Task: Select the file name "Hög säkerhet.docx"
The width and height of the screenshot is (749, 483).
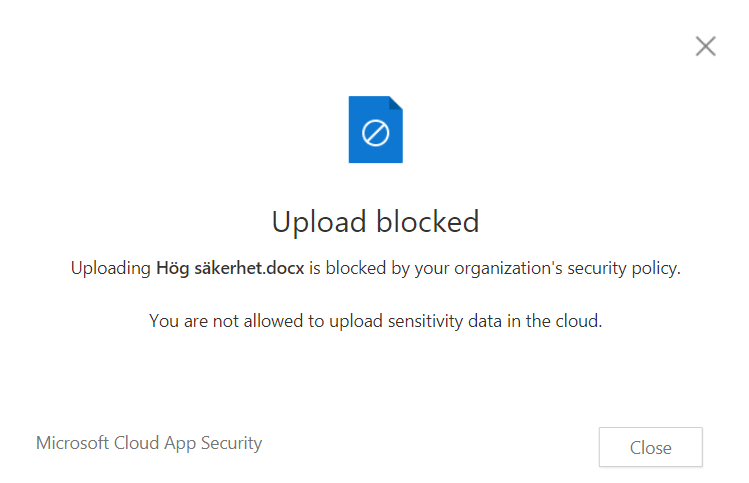Action: click(x=230, y=269)
